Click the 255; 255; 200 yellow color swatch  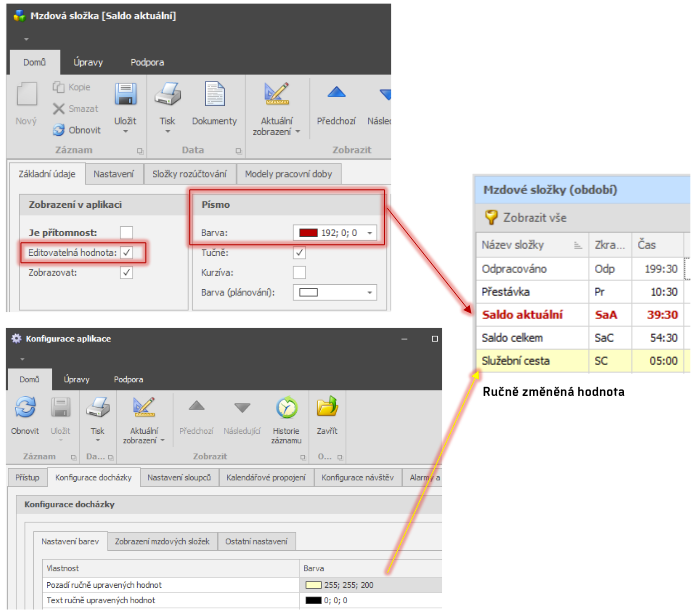coord(313,585)
